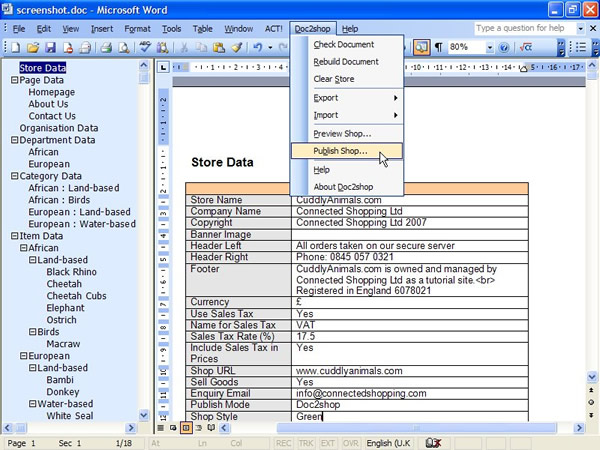
Task: Collapse Item Data tree node
Action: coord(14,236)
